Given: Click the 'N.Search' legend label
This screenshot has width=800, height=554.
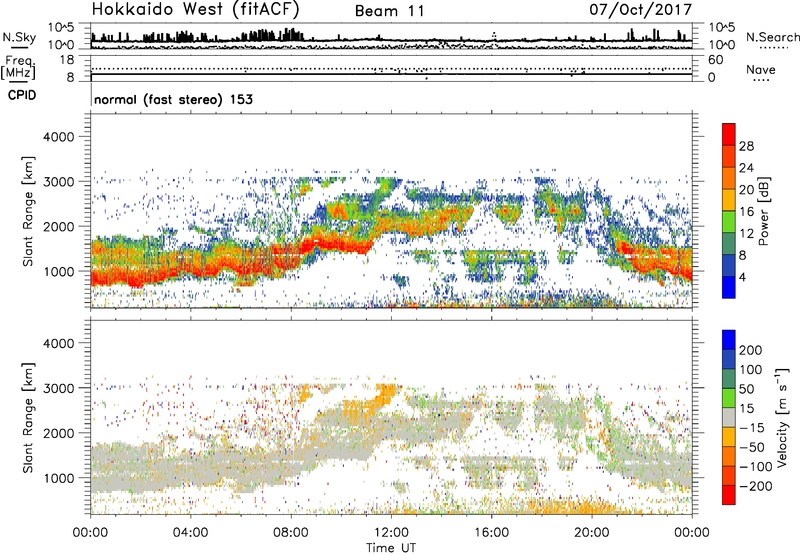Looking at the screenshot, I should [x=772, y=37].
